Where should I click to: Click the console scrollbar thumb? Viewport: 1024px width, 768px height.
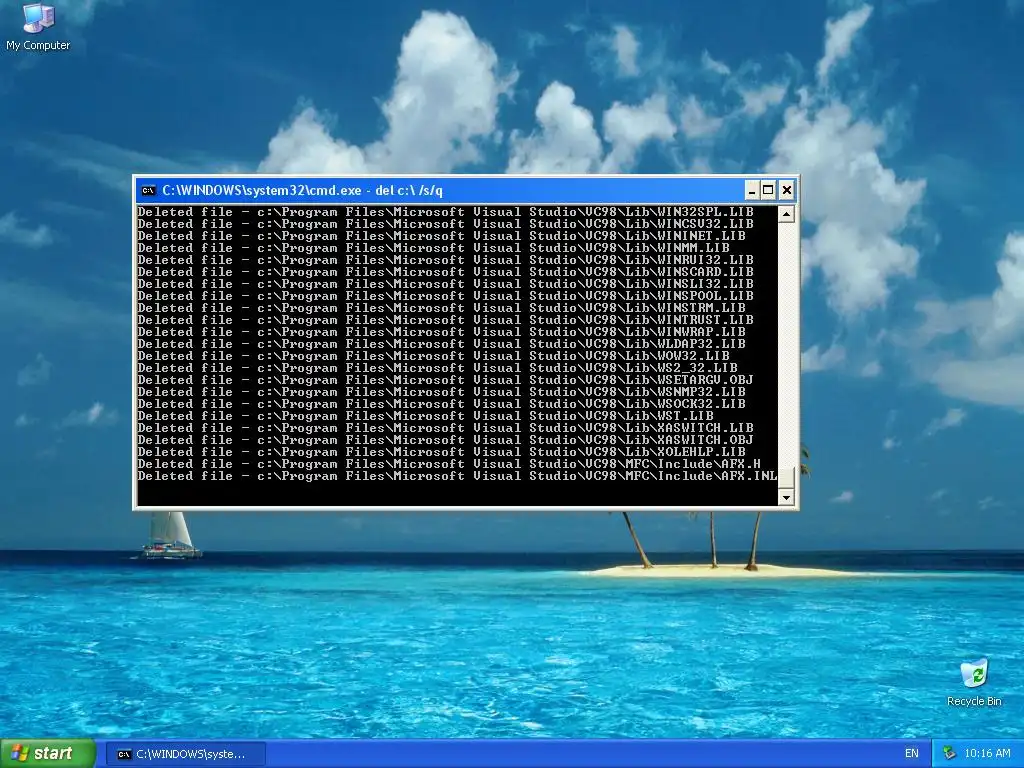click(x=786, y=477)
